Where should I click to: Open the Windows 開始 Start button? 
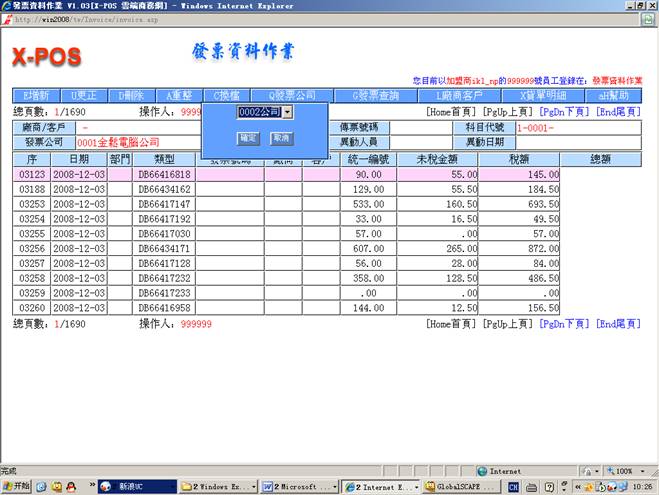tap(17, 486)
